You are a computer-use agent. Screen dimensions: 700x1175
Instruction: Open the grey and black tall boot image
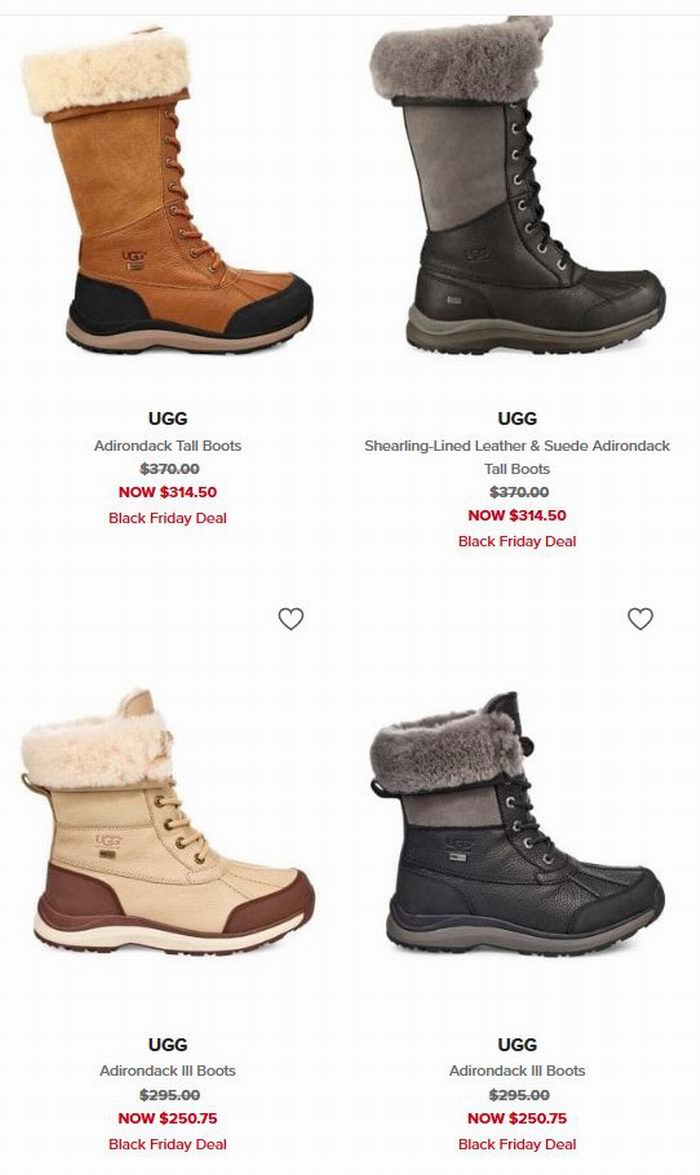click(517, 185)
